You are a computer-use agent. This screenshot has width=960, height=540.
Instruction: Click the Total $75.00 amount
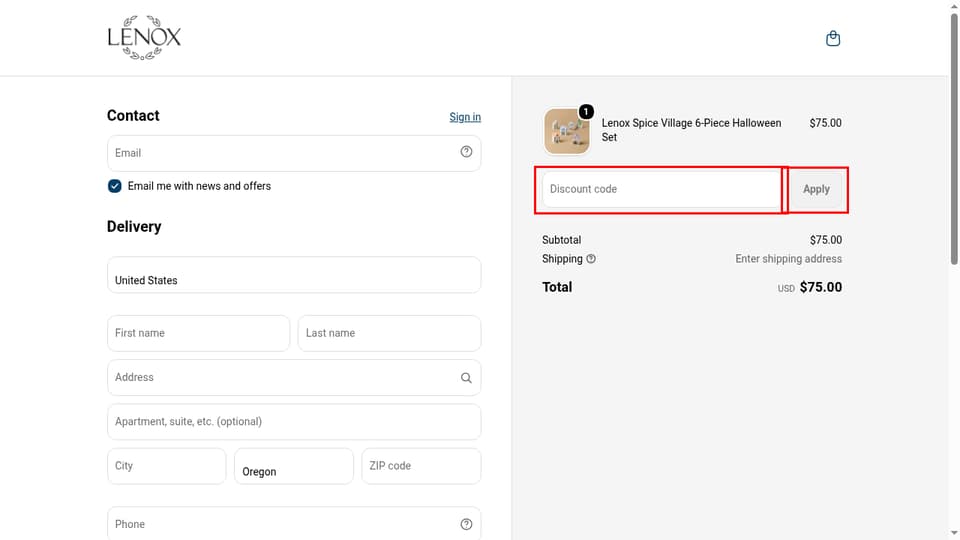point(820,287)
